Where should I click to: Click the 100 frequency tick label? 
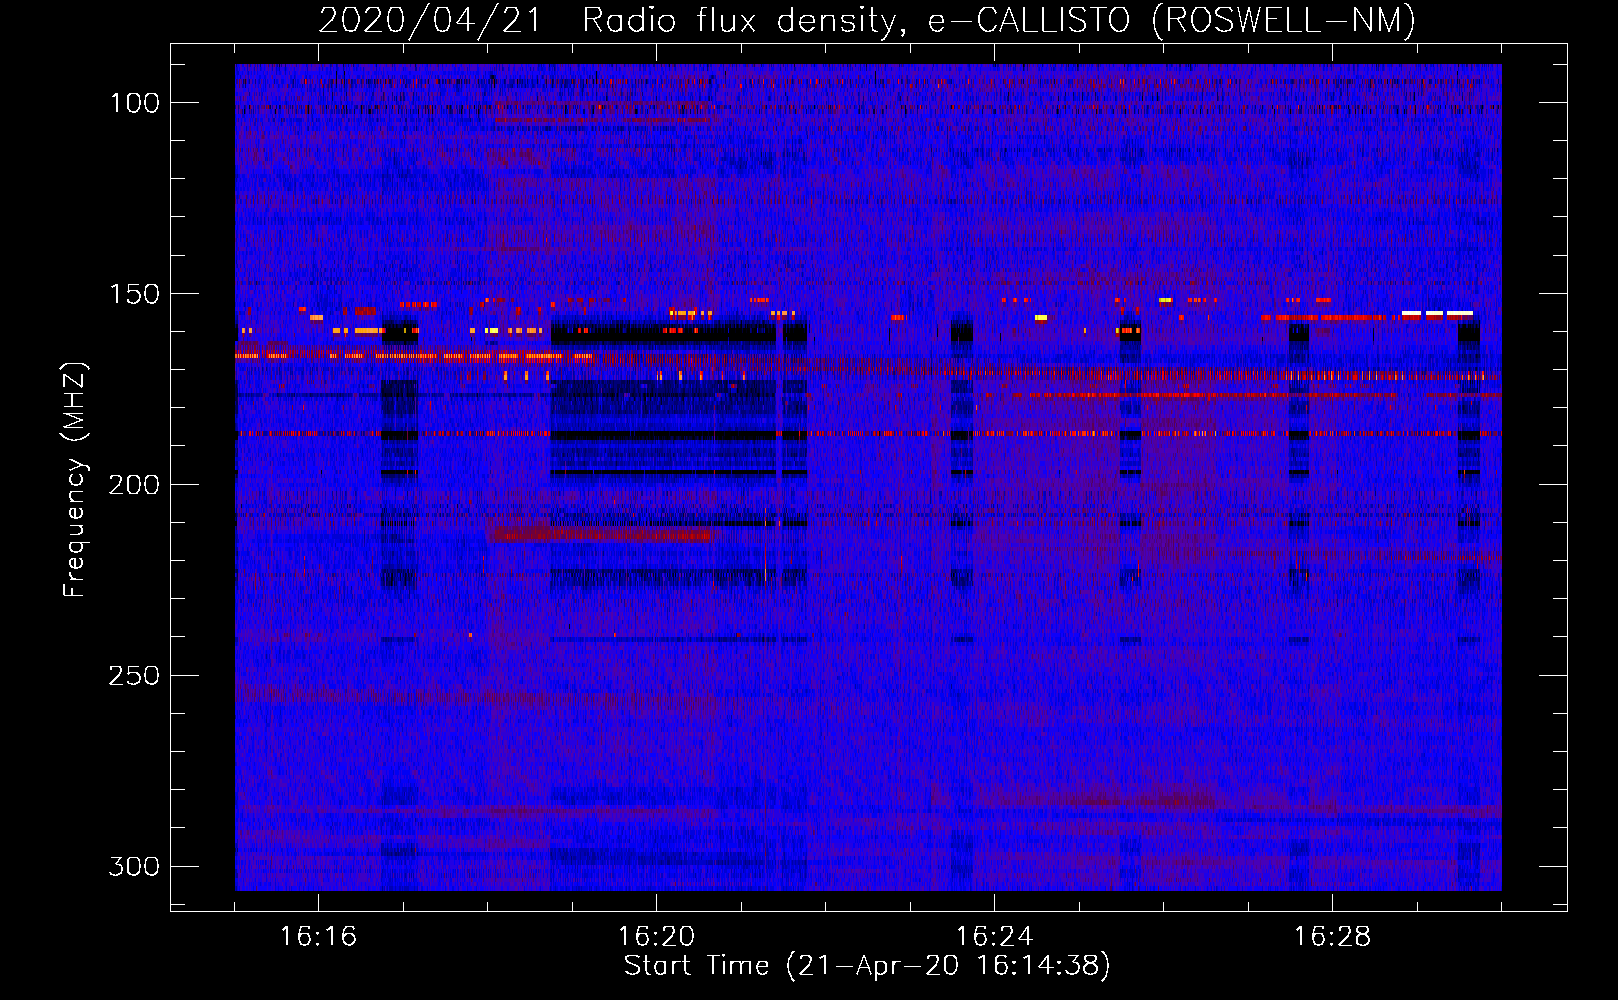pos(134,103)
